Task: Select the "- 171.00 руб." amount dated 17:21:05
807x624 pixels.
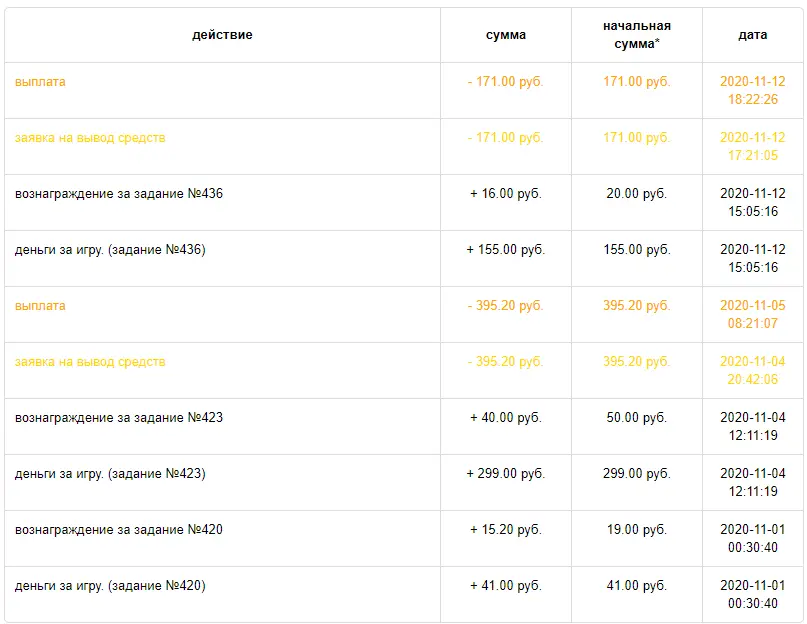Action: tap(505, 138)
